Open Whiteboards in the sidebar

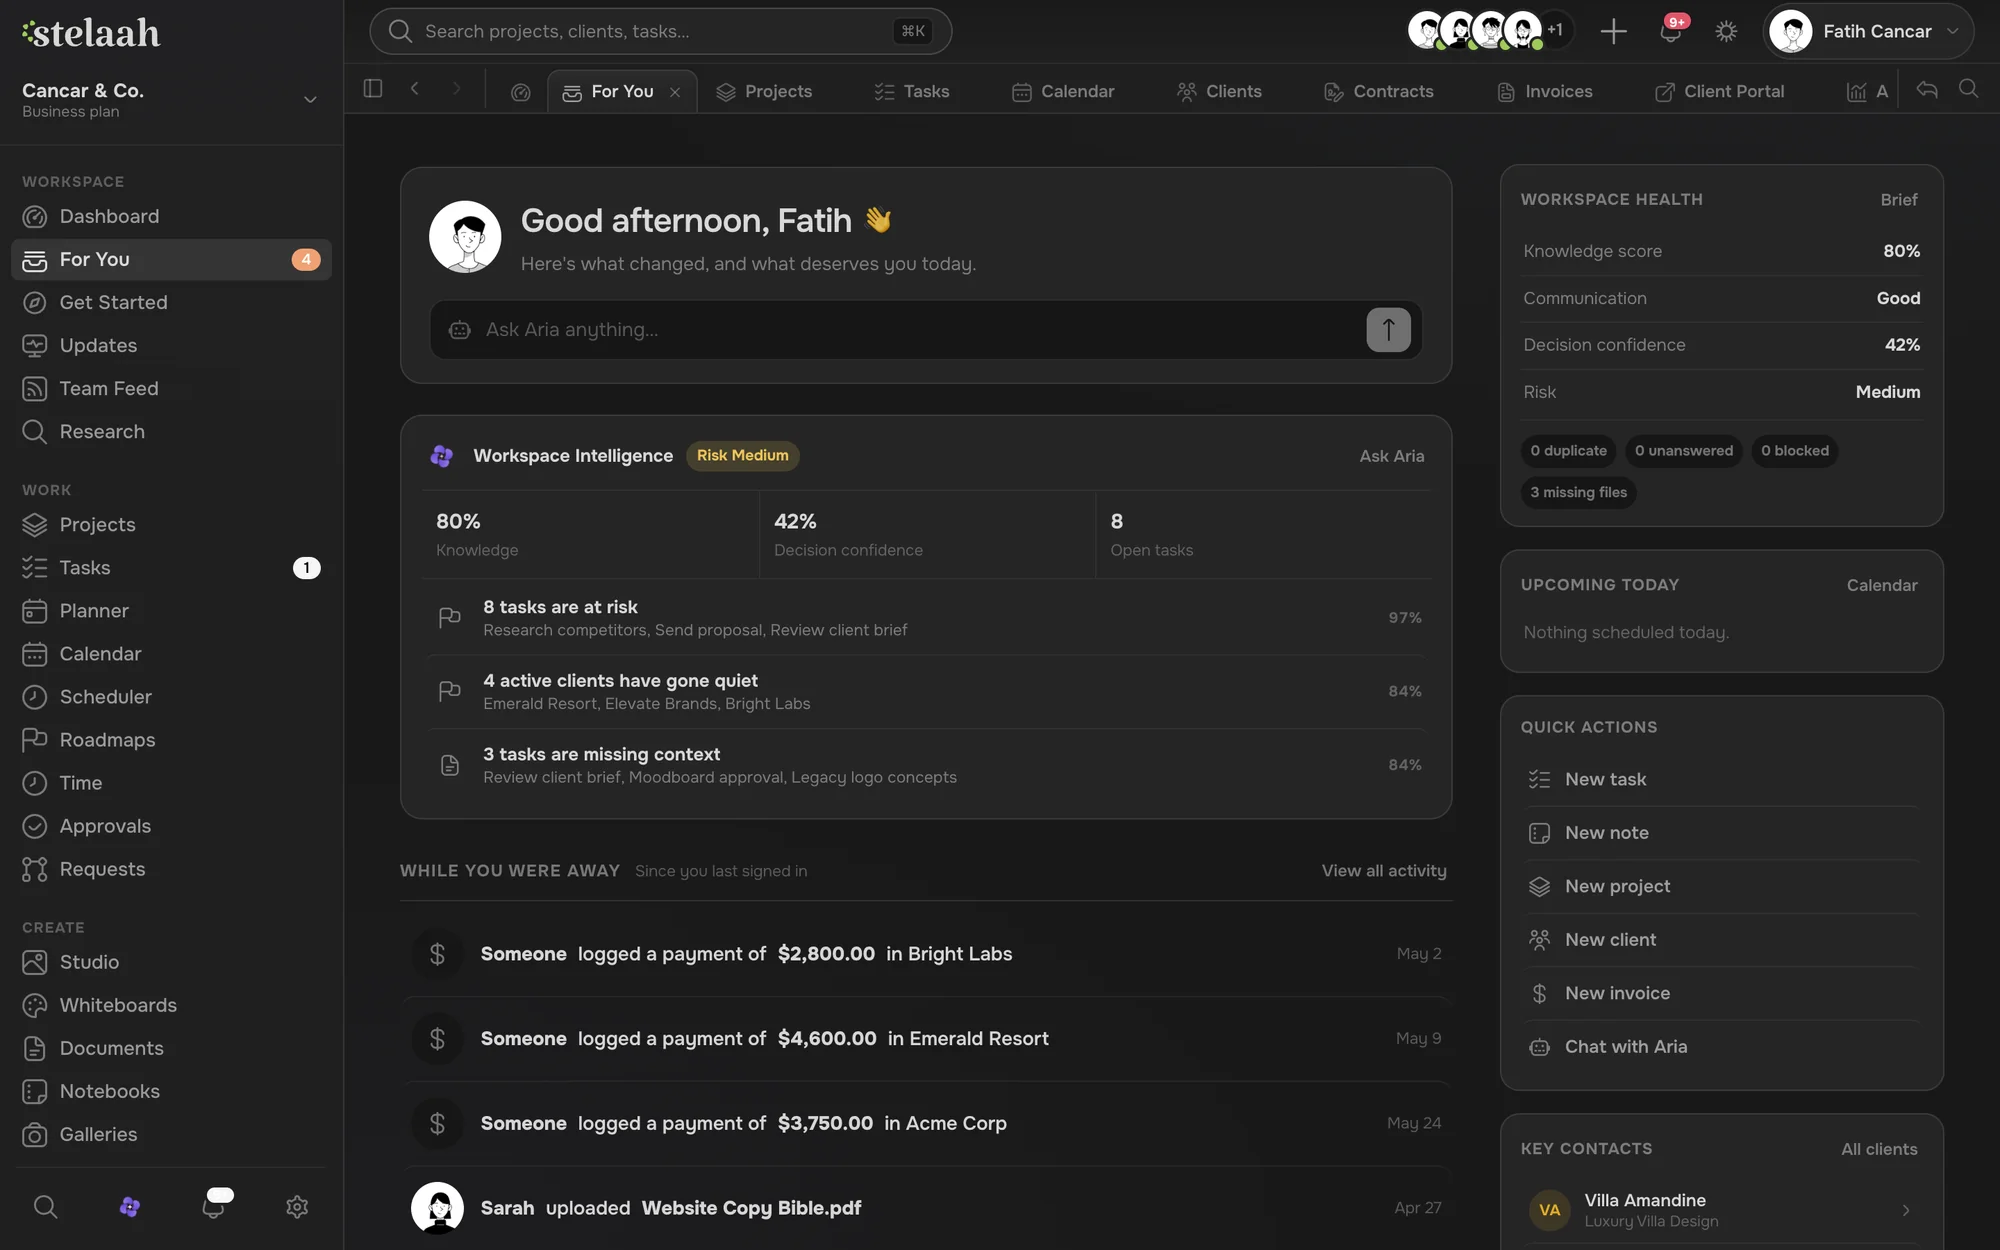pyautogui.click(x=171, y=1004)
